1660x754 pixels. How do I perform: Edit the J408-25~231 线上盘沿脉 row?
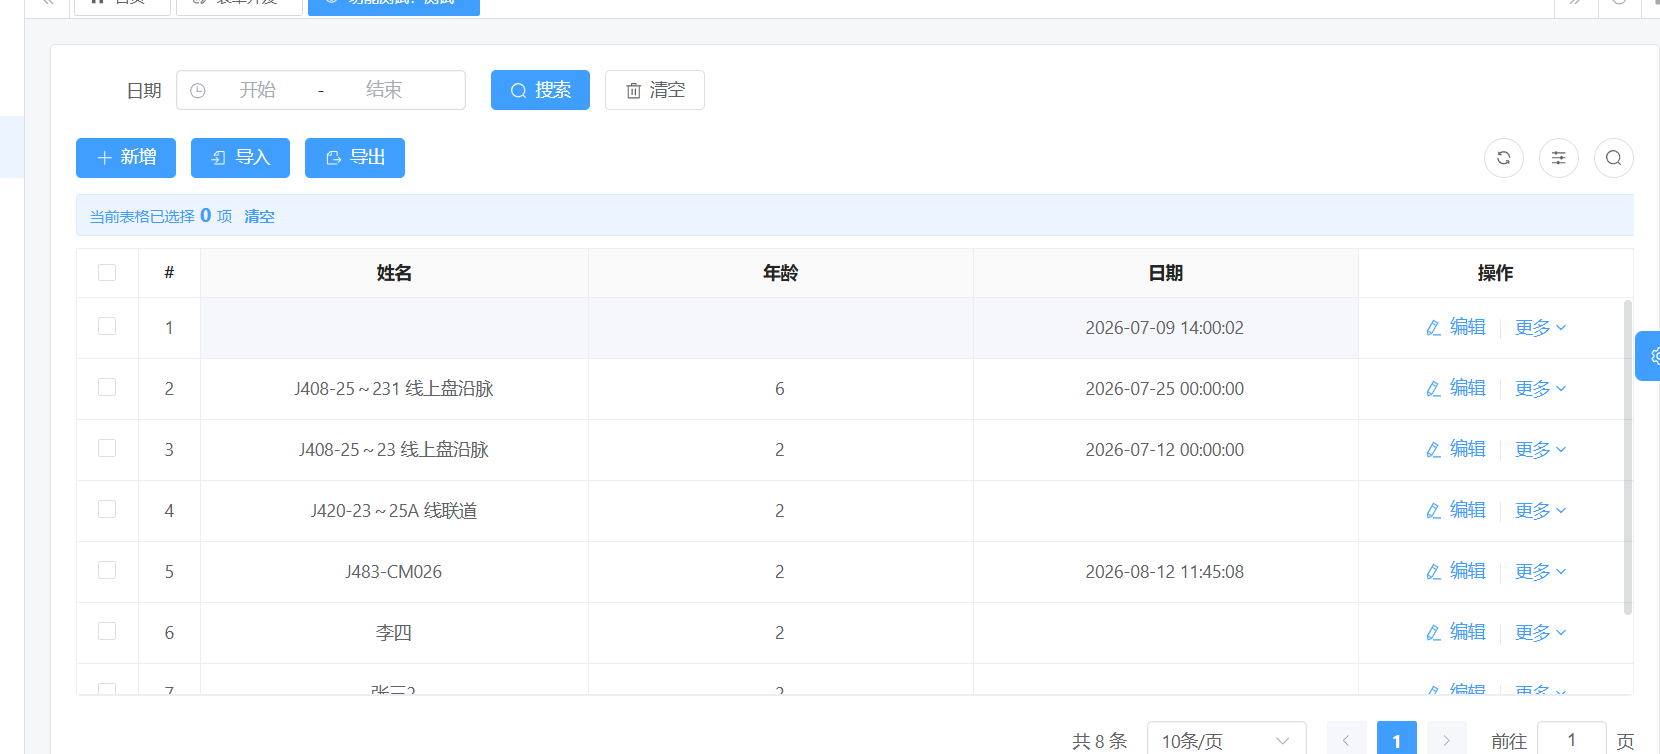[1456, 389]
